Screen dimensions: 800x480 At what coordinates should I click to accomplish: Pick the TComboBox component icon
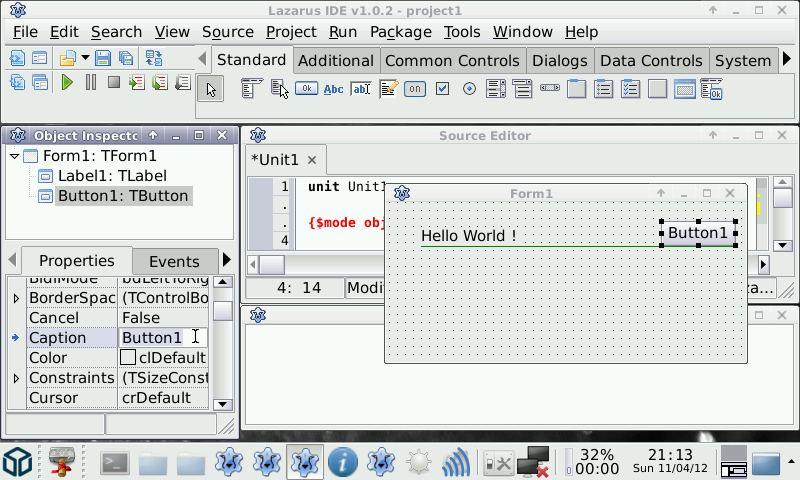coord(522,89)
